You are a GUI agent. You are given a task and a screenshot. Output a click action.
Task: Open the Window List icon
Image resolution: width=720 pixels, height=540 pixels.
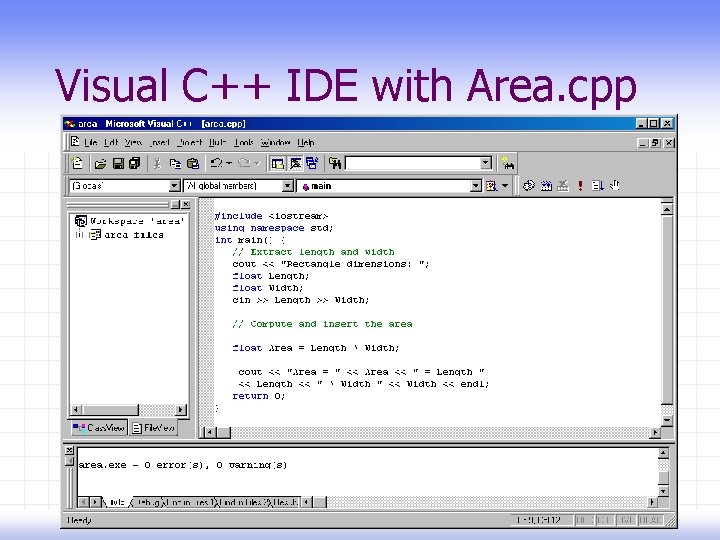click(x=312, y=163)
